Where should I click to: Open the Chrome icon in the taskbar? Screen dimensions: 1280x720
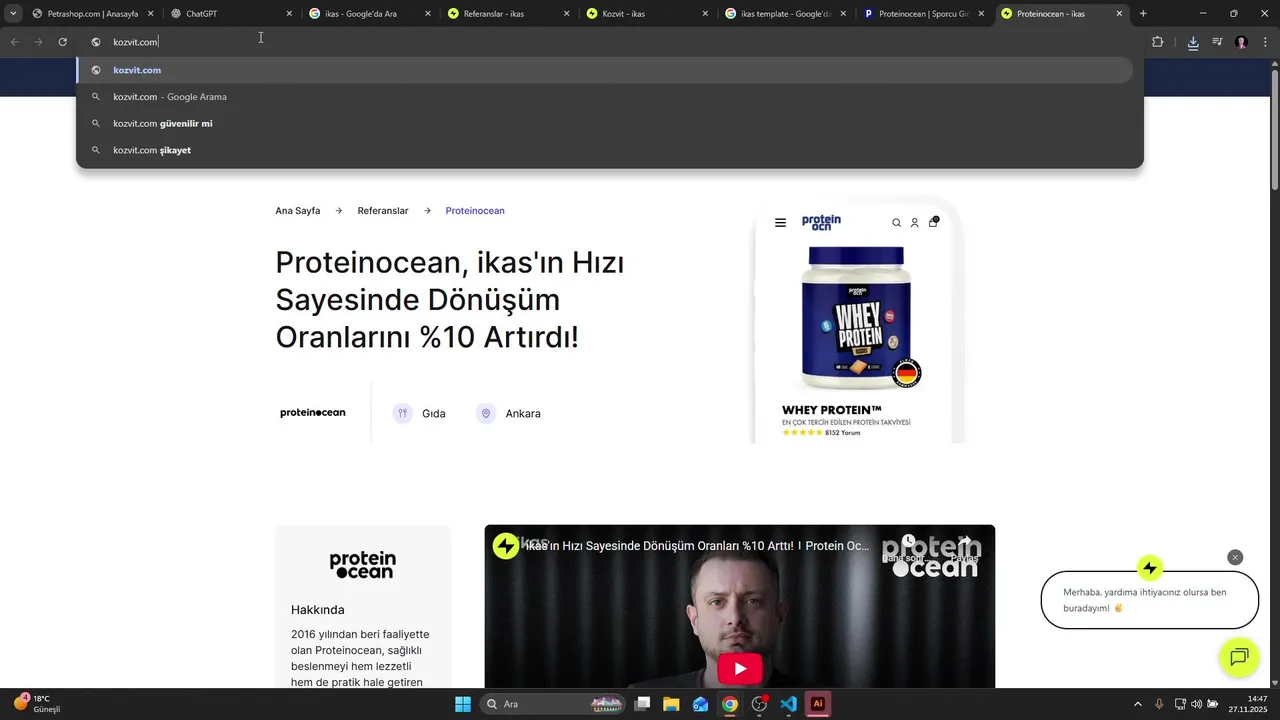point(730,704)
